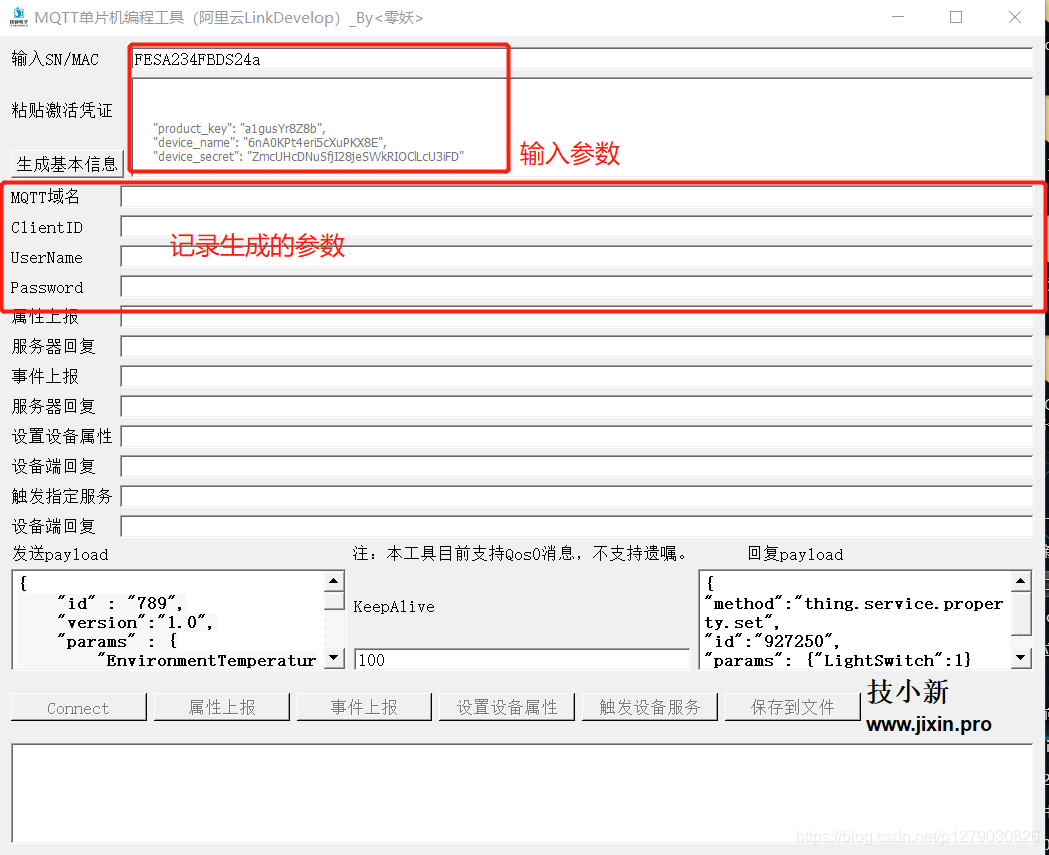This screenshot has width=1049, height=855.
Task: Click the "product_key" line in credentials
Action: 240,128
